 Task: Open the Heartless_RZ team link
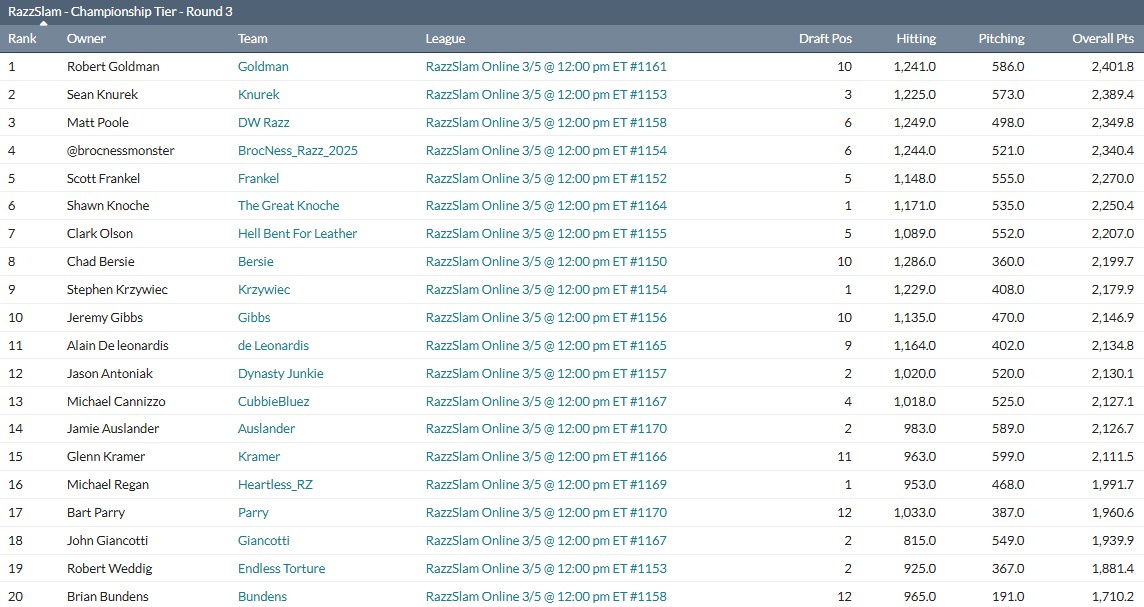tap(275, 484)
